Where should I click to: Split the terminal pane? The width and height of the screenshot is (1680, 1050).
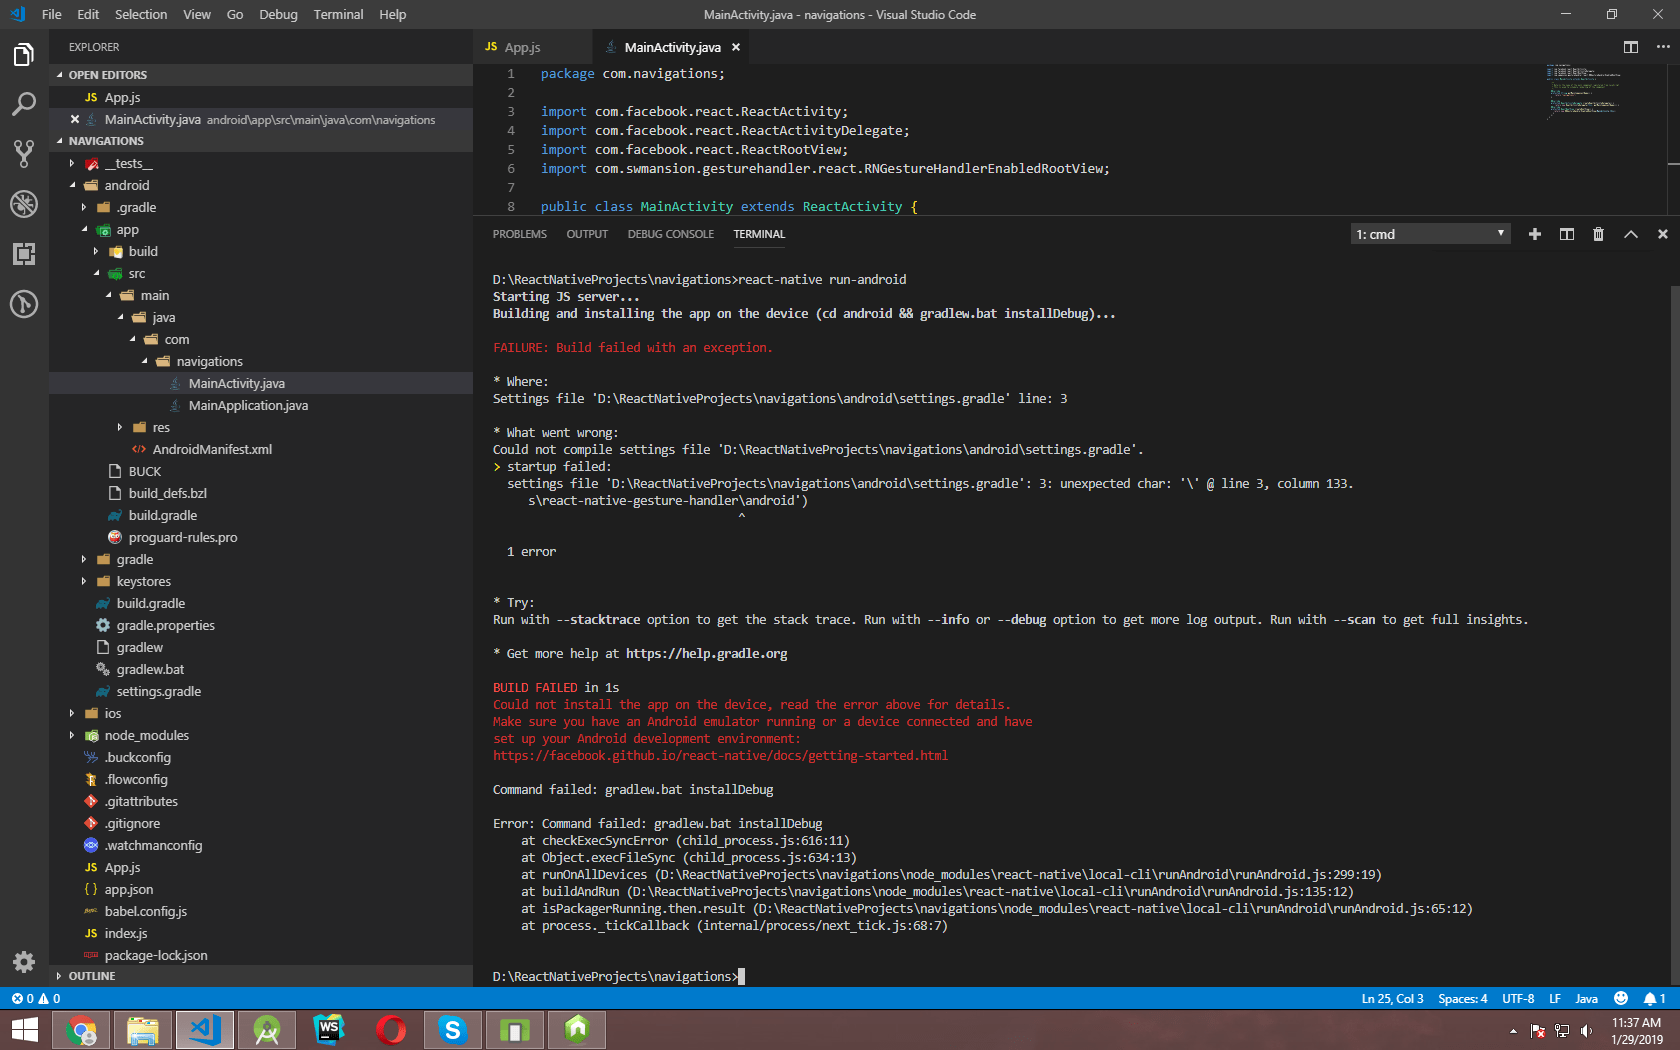[x=1567, y=234]
